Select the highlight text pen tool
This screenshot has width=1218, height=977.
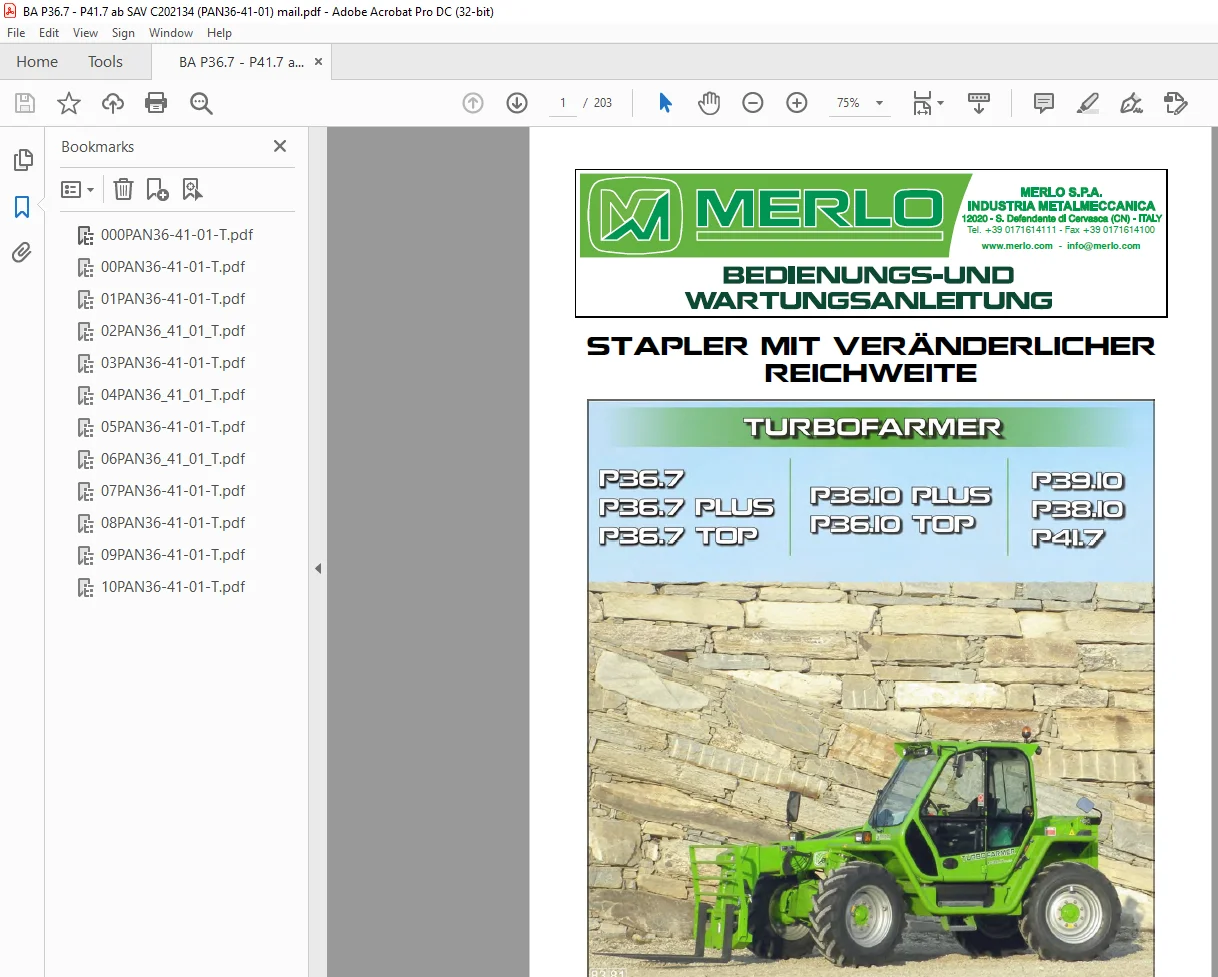1088,103
